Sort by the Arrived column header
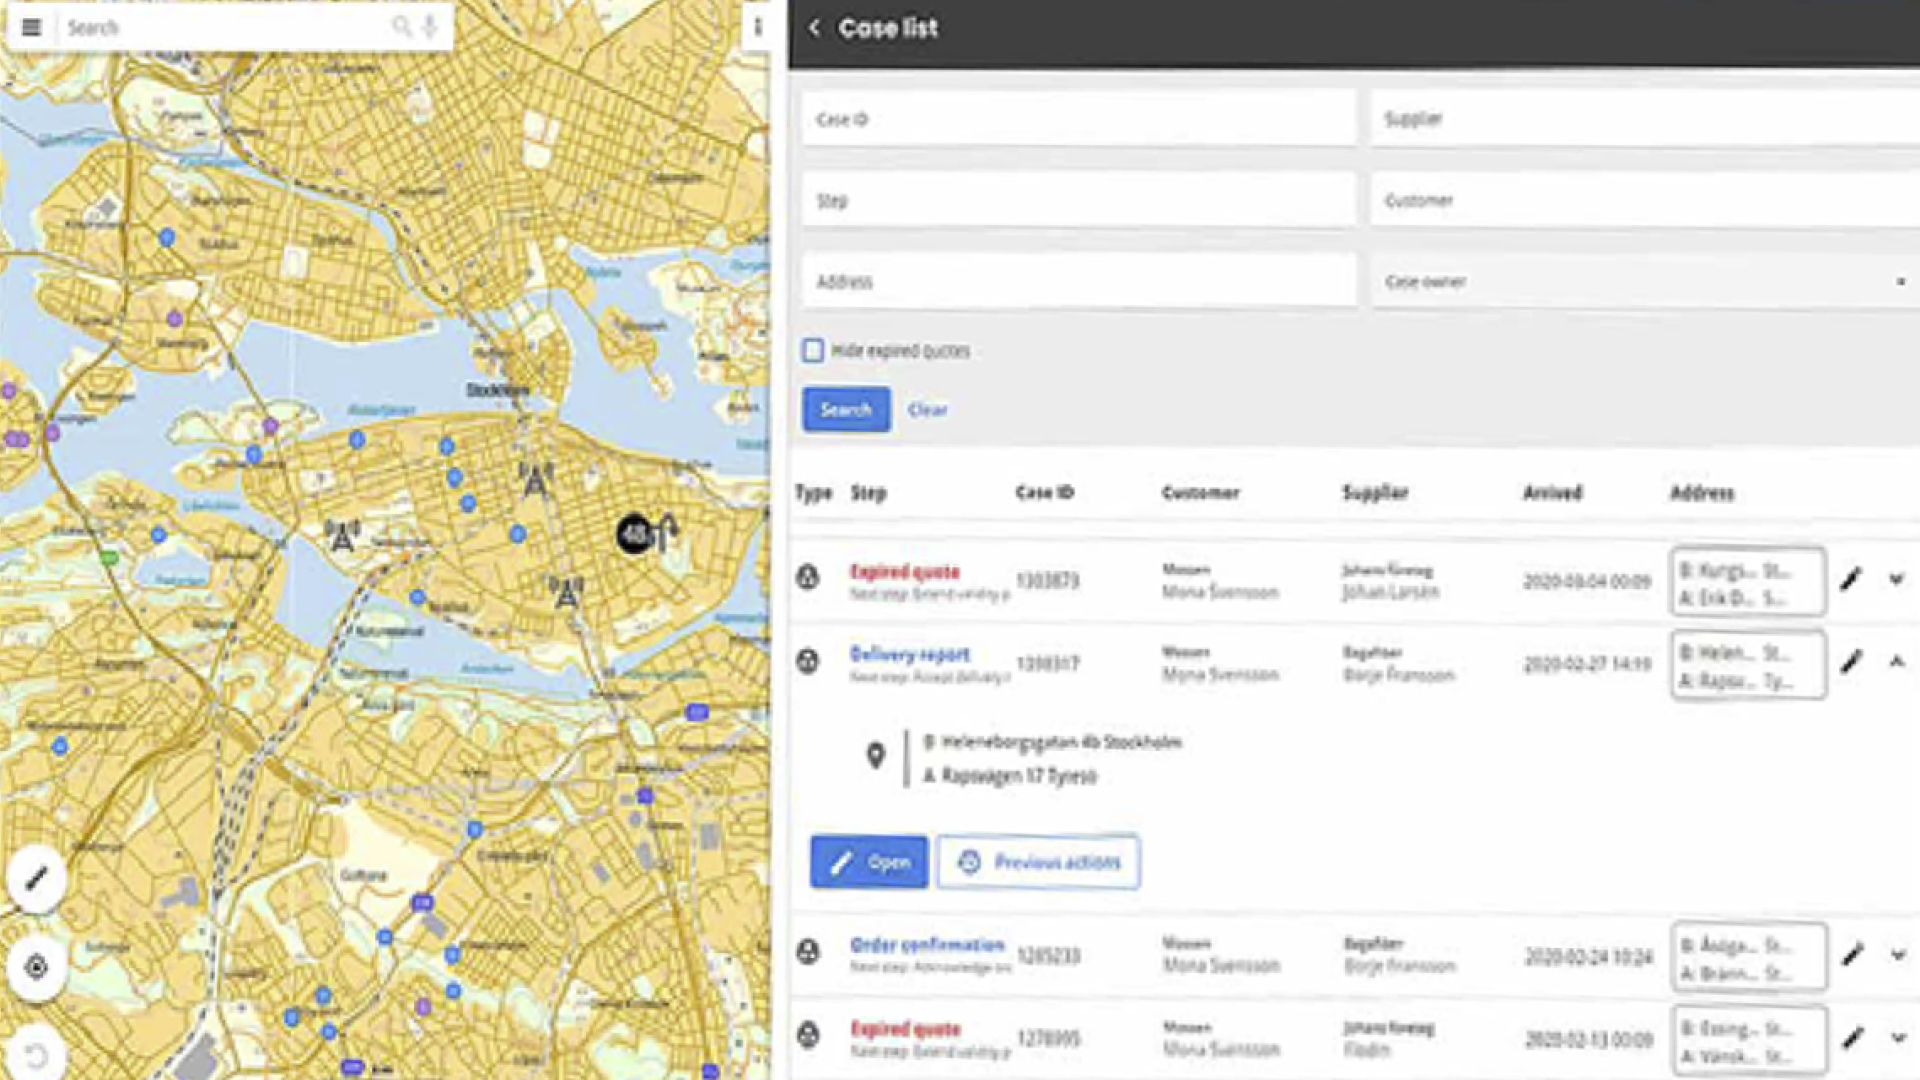Viewport: 1920px width, 1080px height. coord(1552,492)
